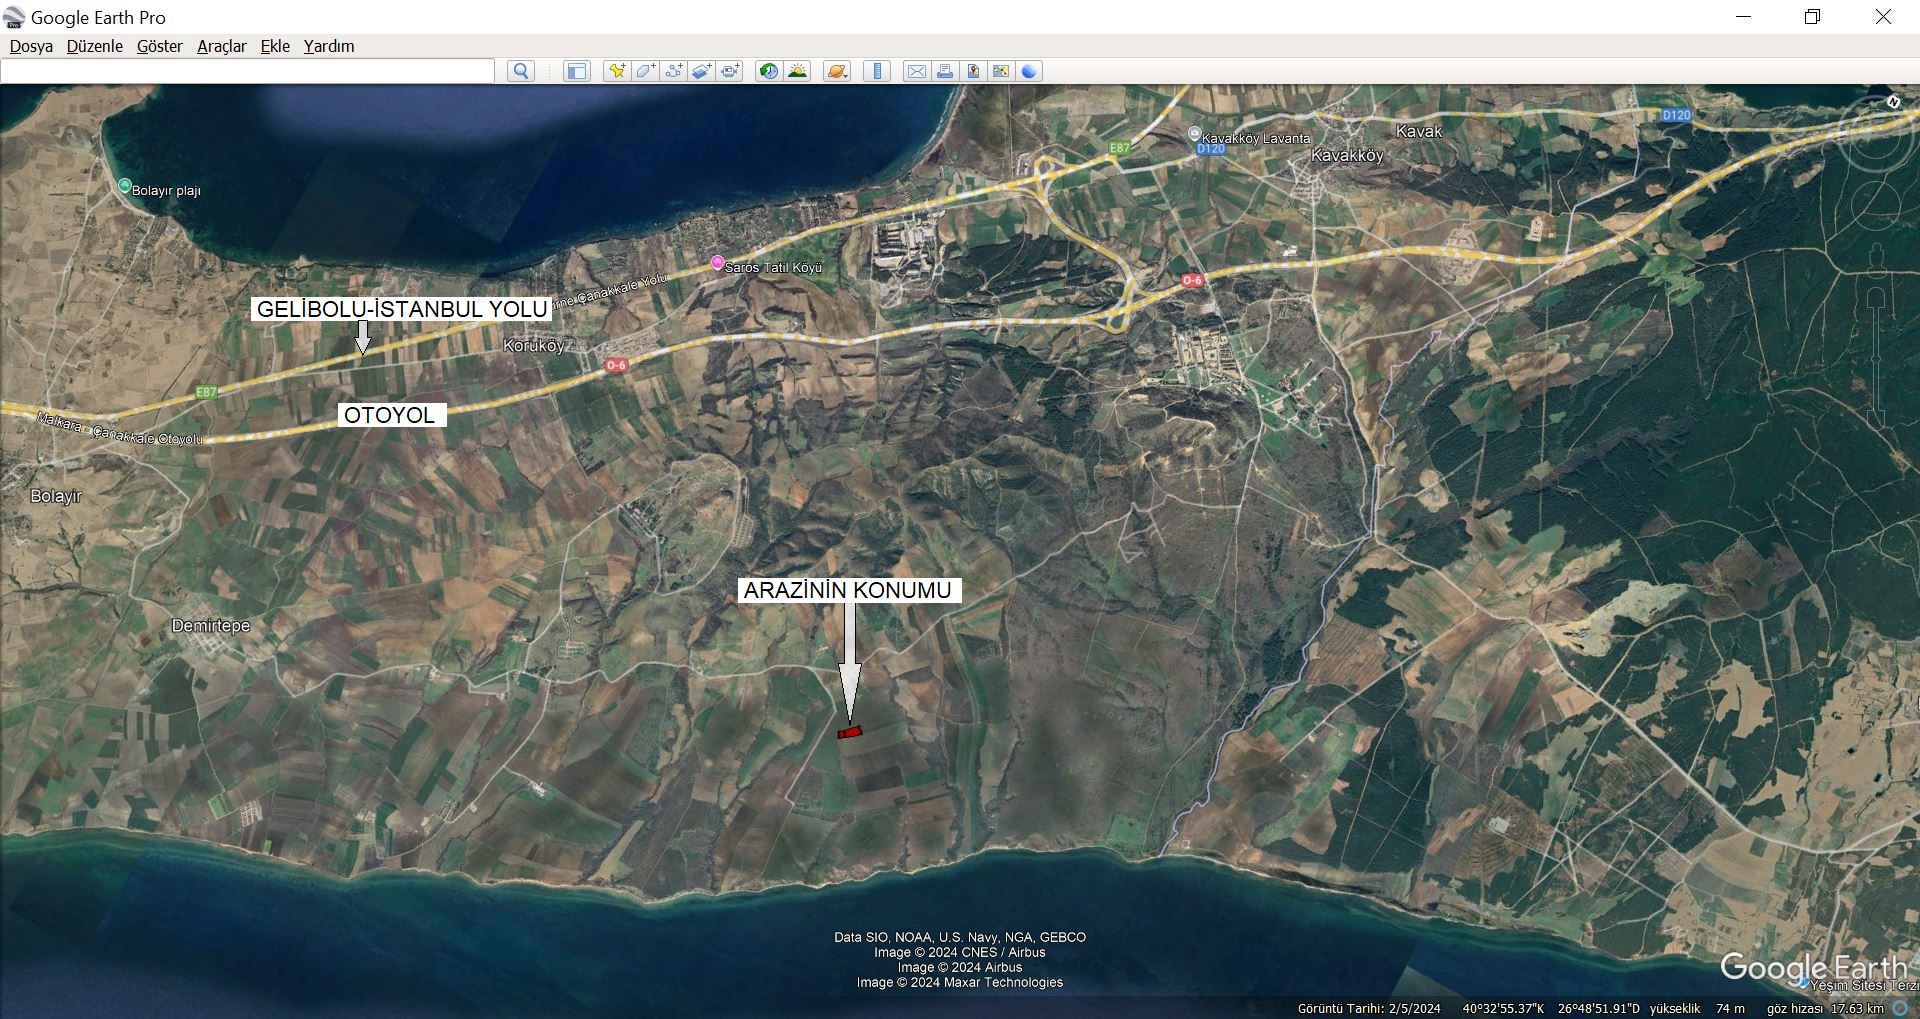Toggle the sidebar panel icon
The image size is (1920, 1019).
click(x=577, y=71)
